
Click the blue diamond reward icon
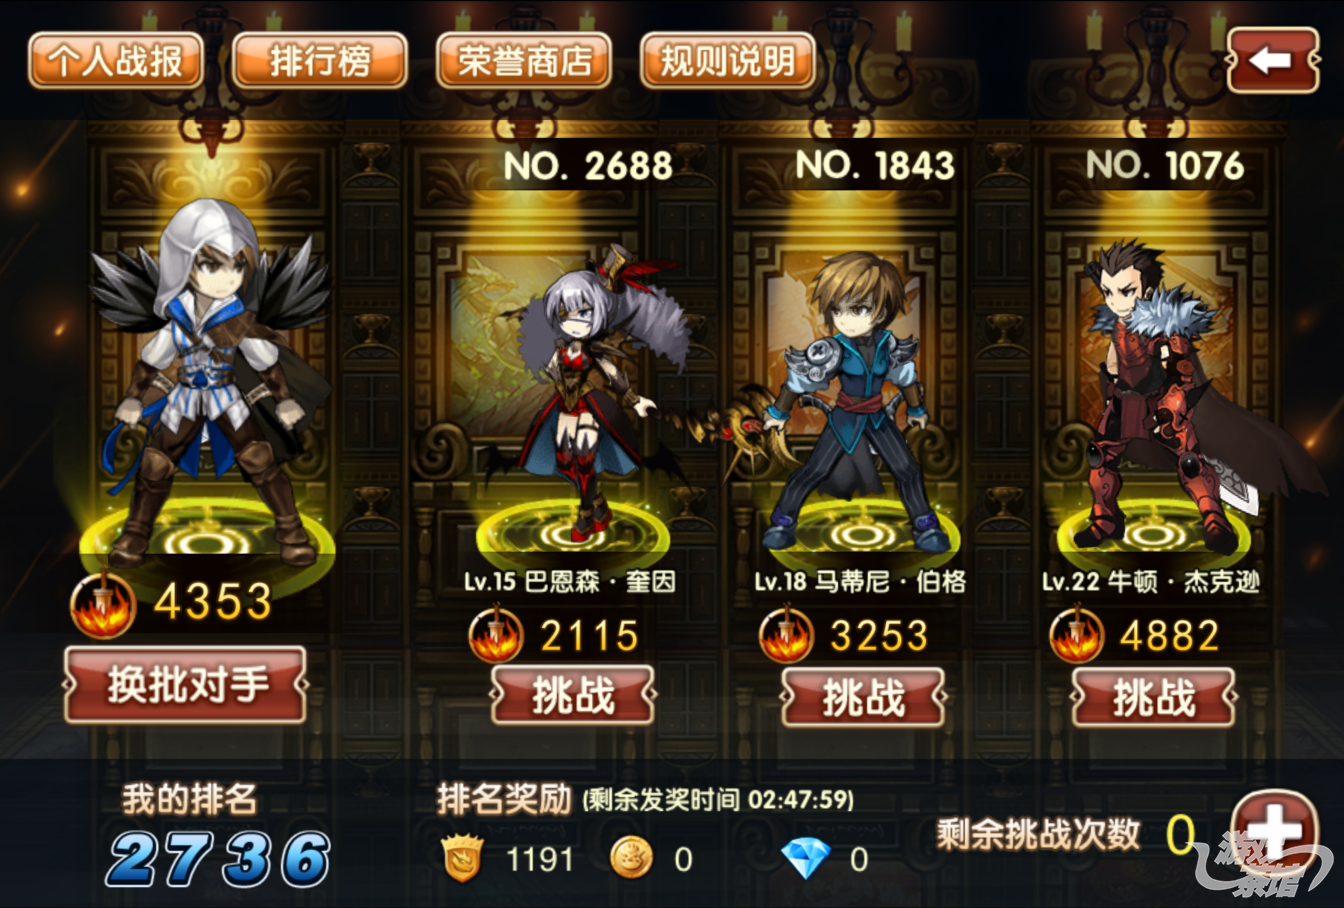(x=806, y=859)
